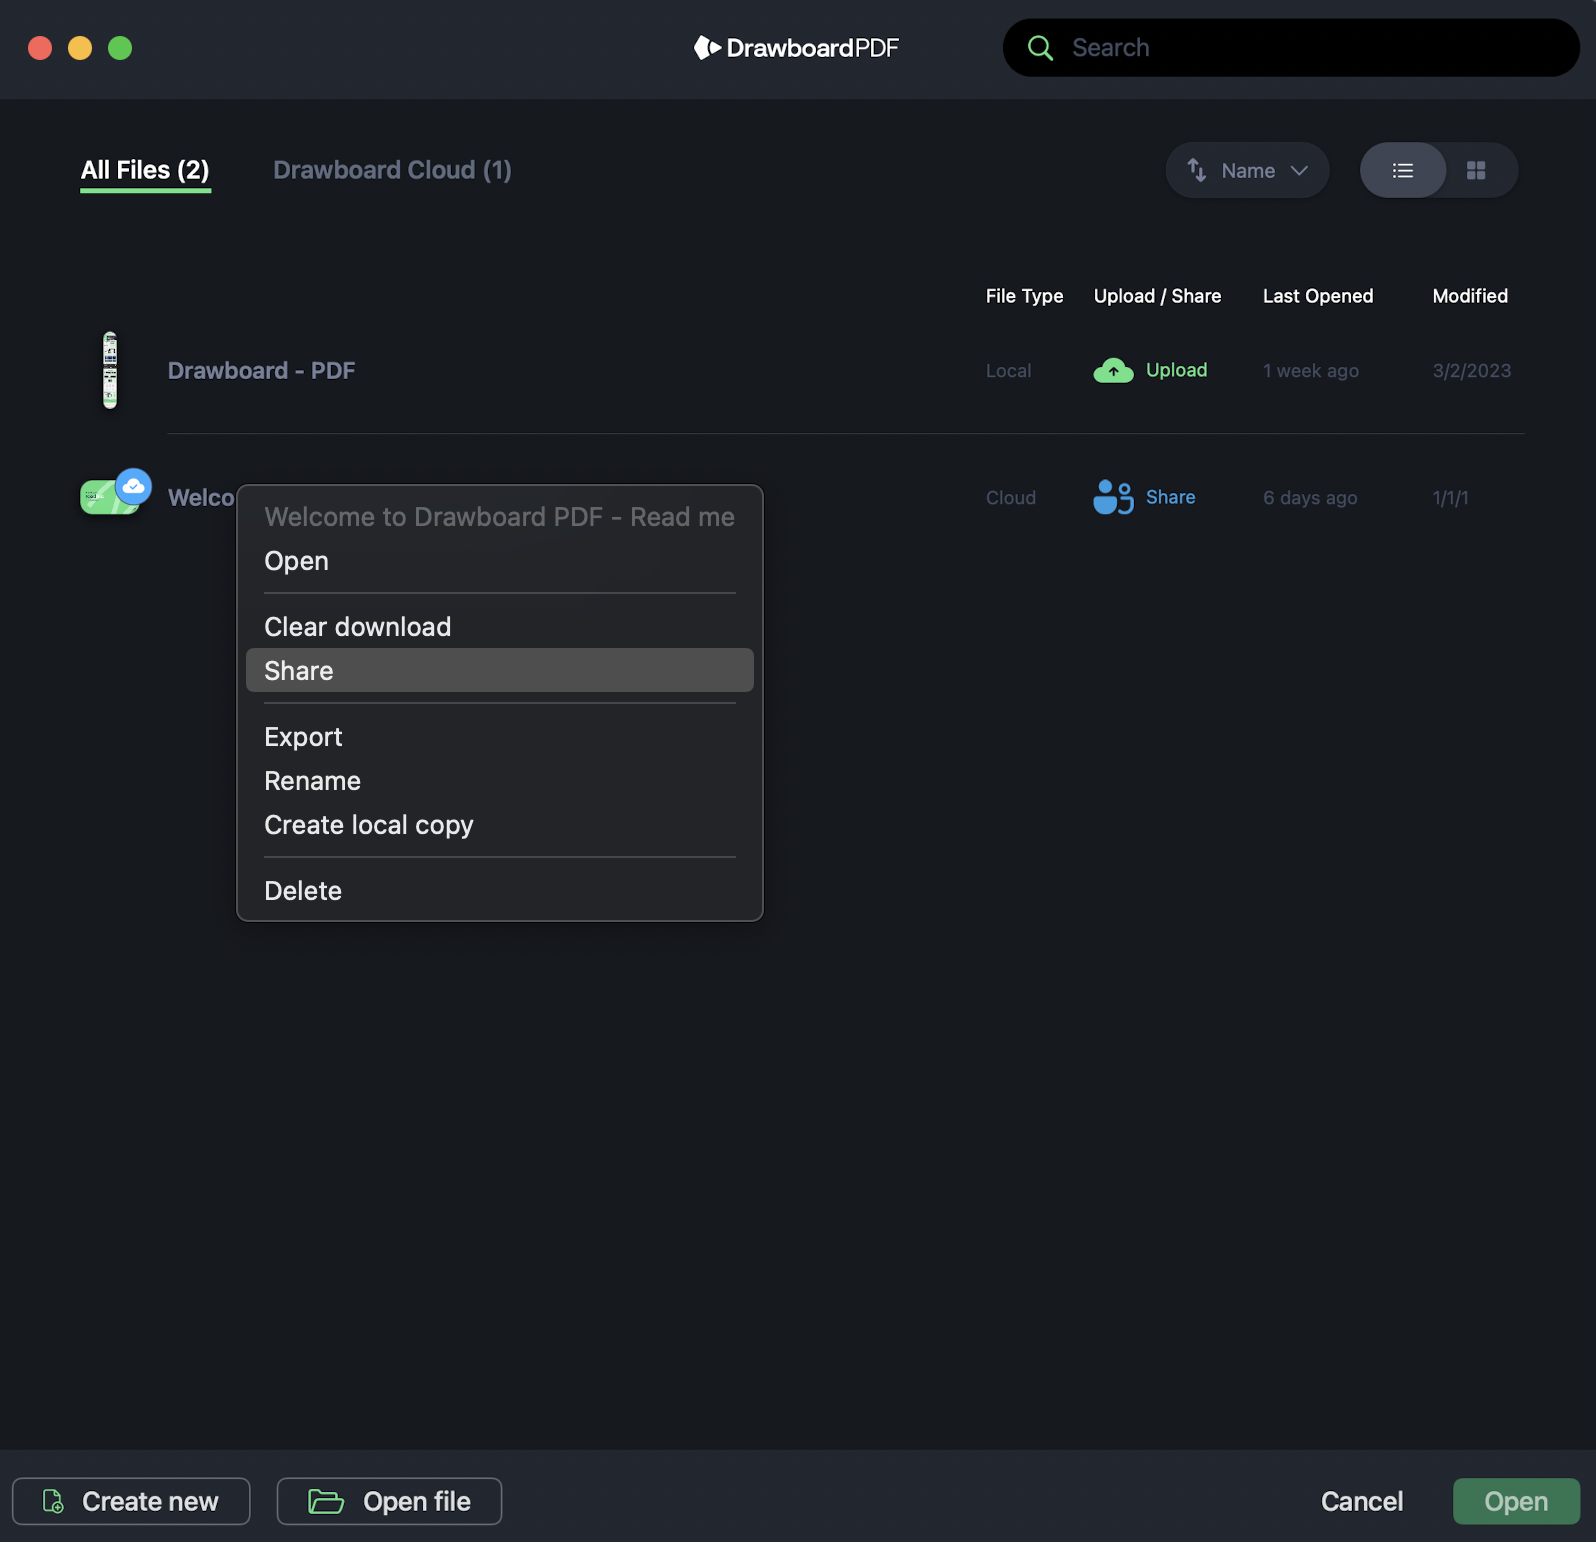Click the Last Opened column header
The height and width of the screenshot is (1542, 1596).
coord(1317,296)
